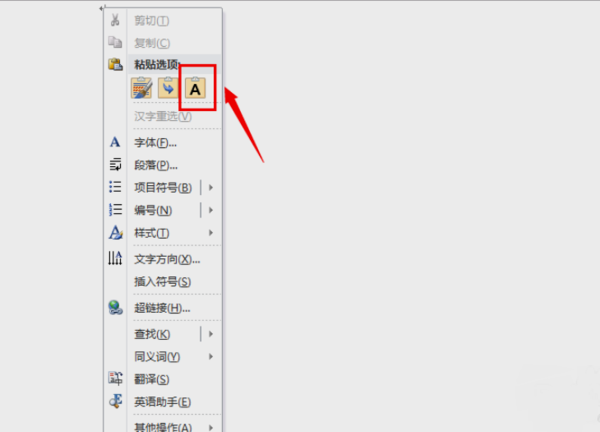The height and width of the screenshot is (432, 600).
Task: Click the text direction icon
Action: coord(115,258)
